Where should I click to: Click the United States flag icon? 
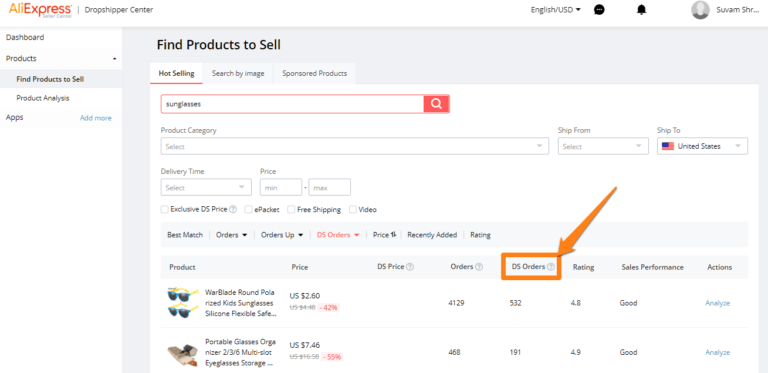tap(668, 146)
